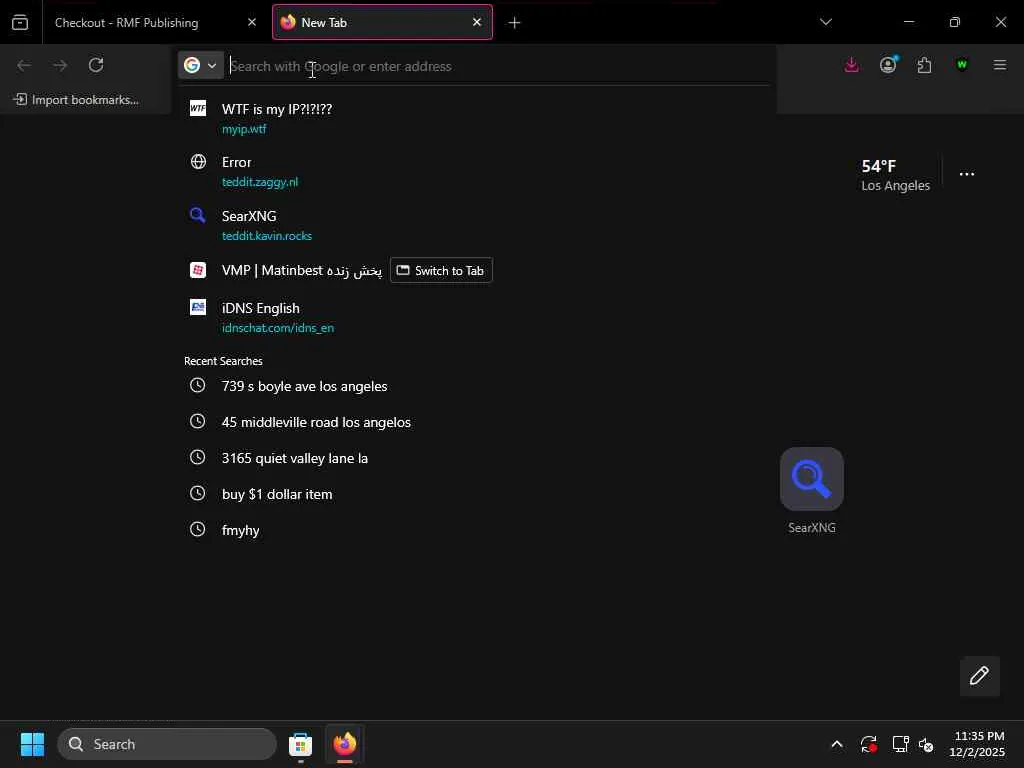Viewport: 1024px width, 768px height.
Task: Open the Google search engine selector dropdown
Action: click(200, 65)
